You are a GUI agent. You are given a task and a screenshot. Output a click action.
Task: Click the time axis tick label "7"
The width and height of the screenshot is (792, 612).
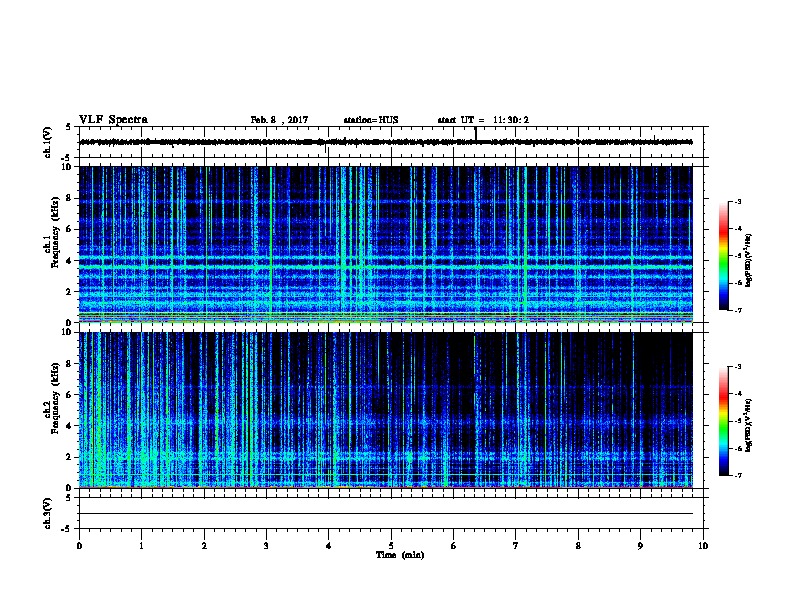tap(516, 546)
